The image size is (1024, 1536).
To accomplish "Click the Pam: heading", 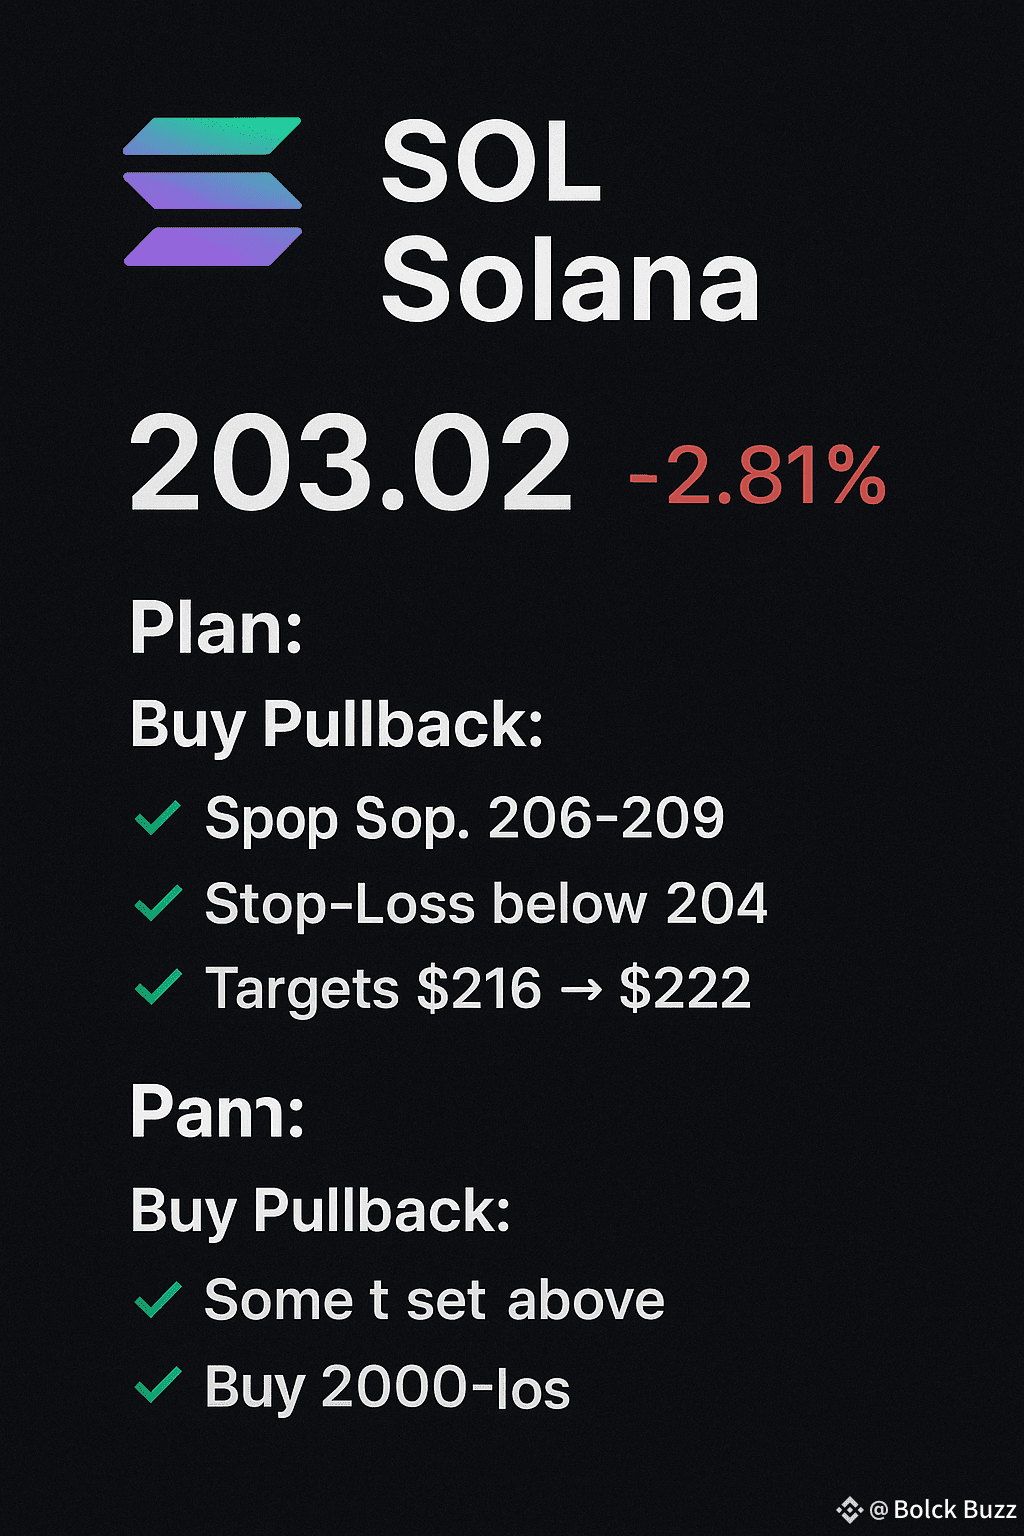I will [x=217, y=1112].
